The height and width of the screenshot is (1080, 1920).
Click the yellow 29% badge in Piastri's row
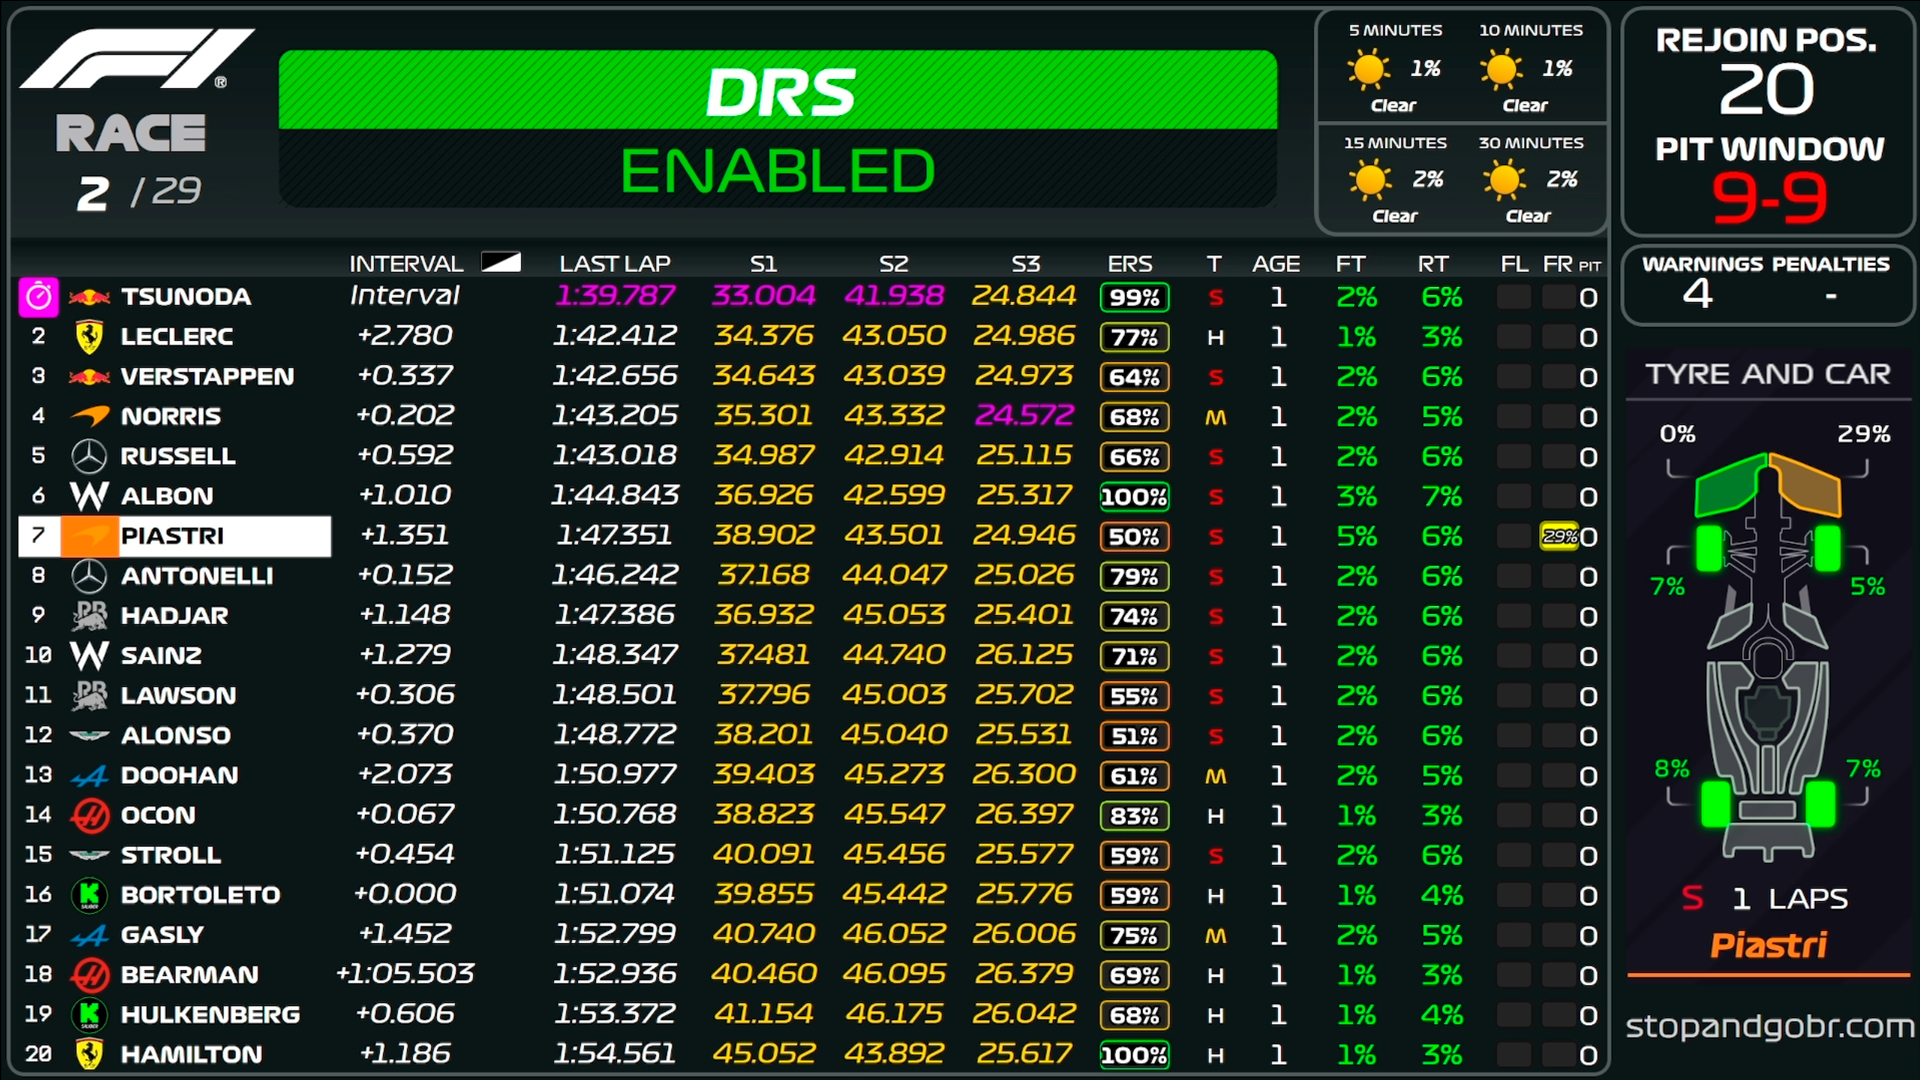tap(1559, 536)
